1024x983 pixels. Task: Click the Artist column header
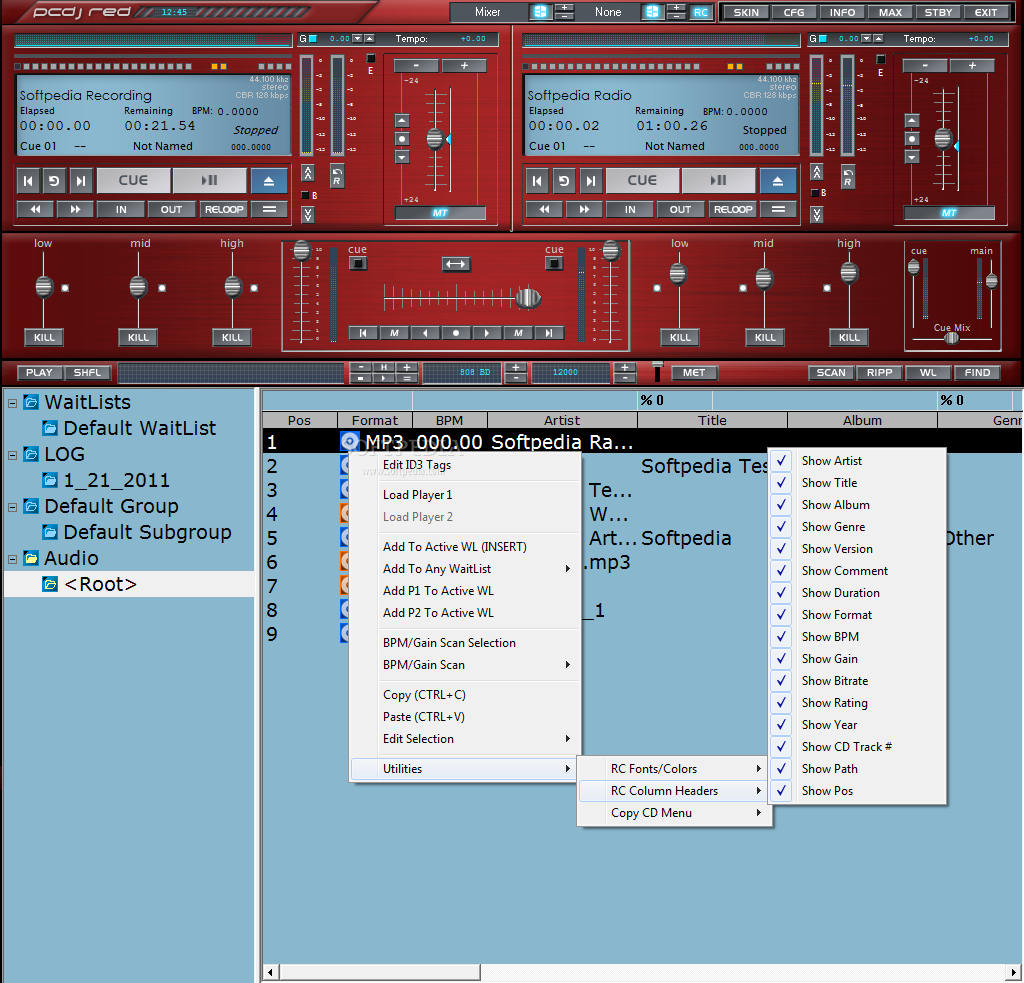[x=562, y=421]
